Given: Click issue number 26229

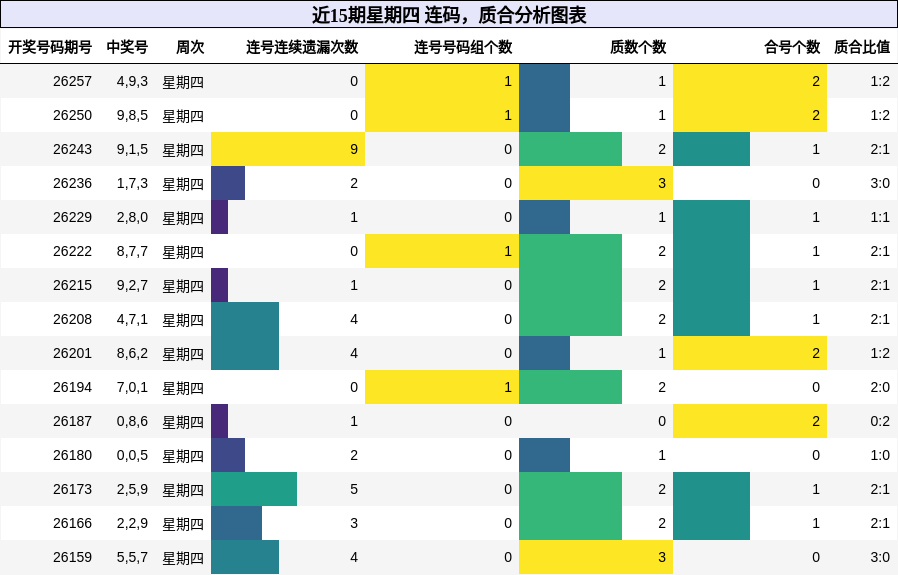Looking at the screenshot, I should [72, 217].
